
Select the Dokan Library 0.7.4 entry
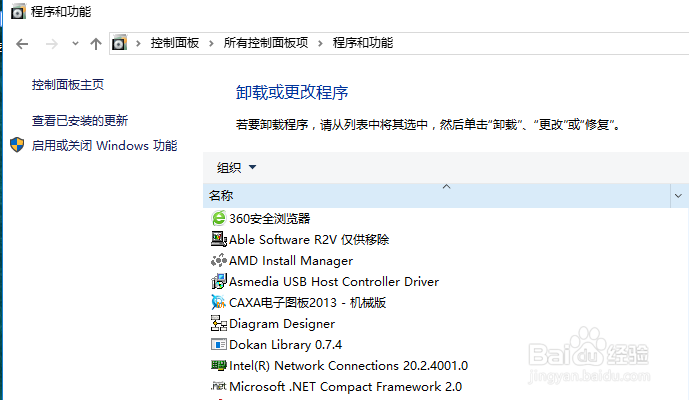(x=286, y=345)
